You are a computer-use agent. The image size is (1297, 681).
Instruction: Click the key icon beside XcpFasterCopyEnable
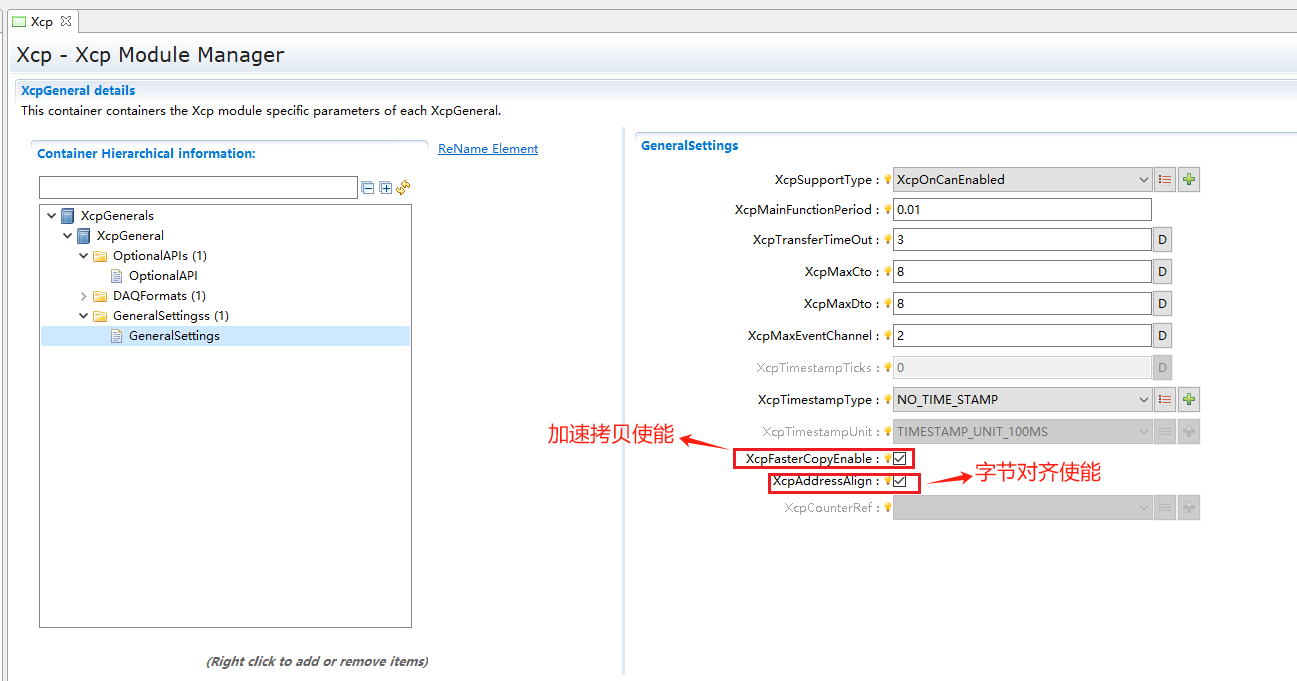[887, 458]
